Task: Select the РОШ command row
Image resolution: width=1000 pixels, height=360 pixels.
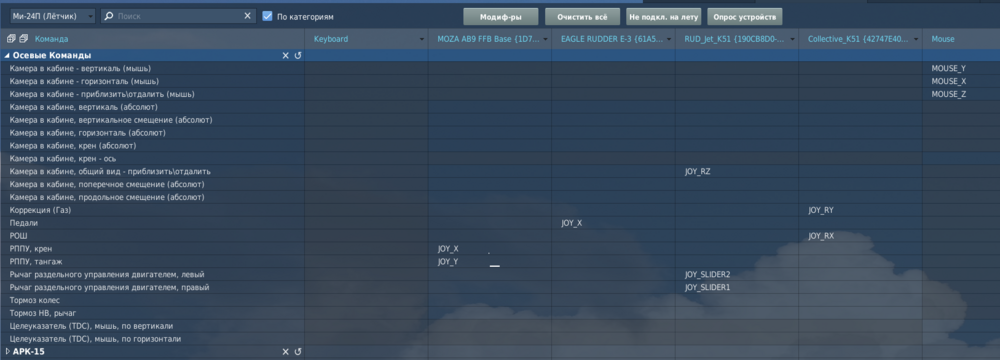Action: tap(152, 236)
